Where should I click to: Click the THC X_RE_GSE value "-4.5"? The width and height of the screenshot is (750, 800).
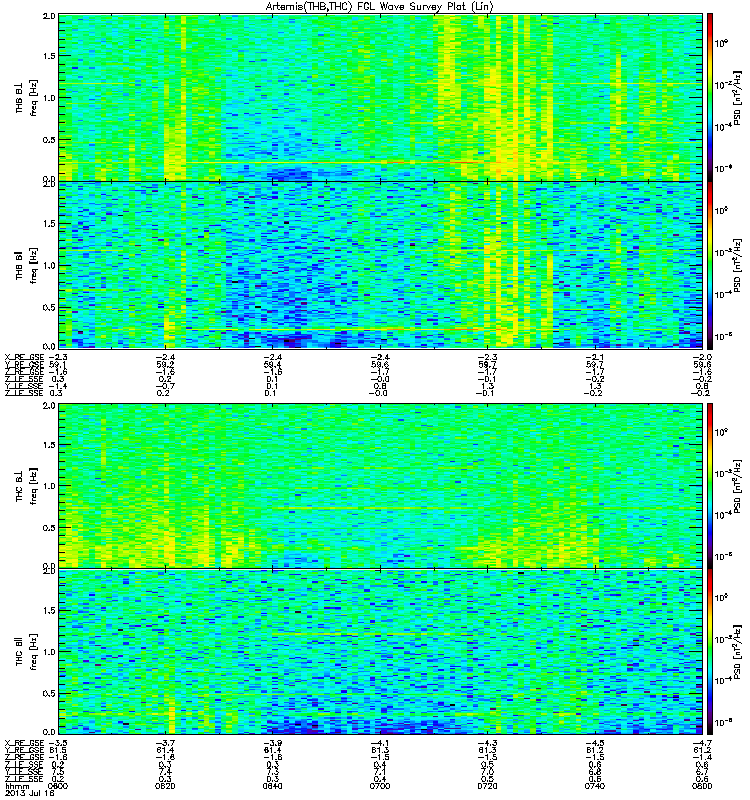595,742
